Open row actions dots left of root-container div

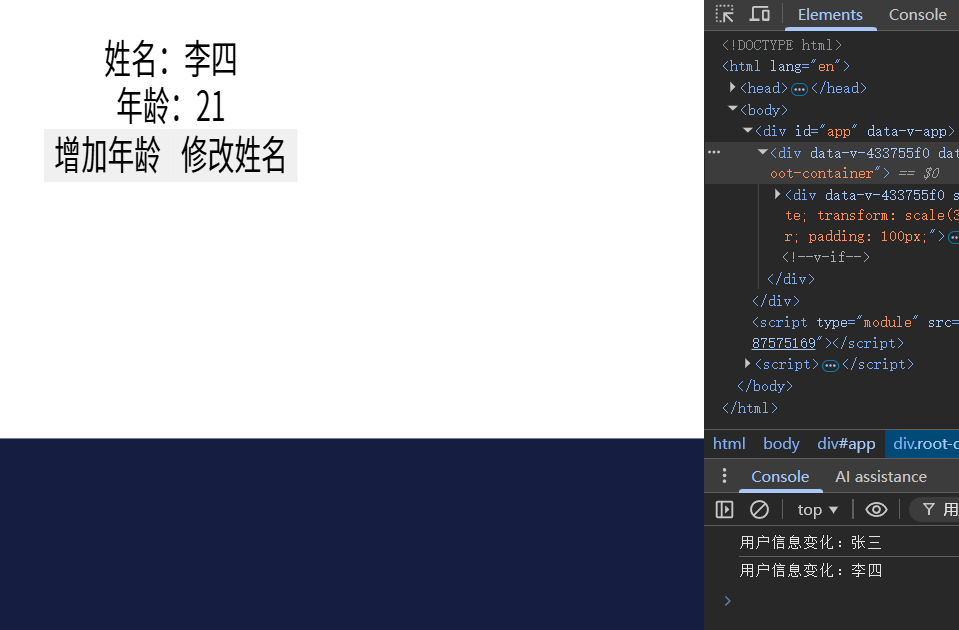714,152
